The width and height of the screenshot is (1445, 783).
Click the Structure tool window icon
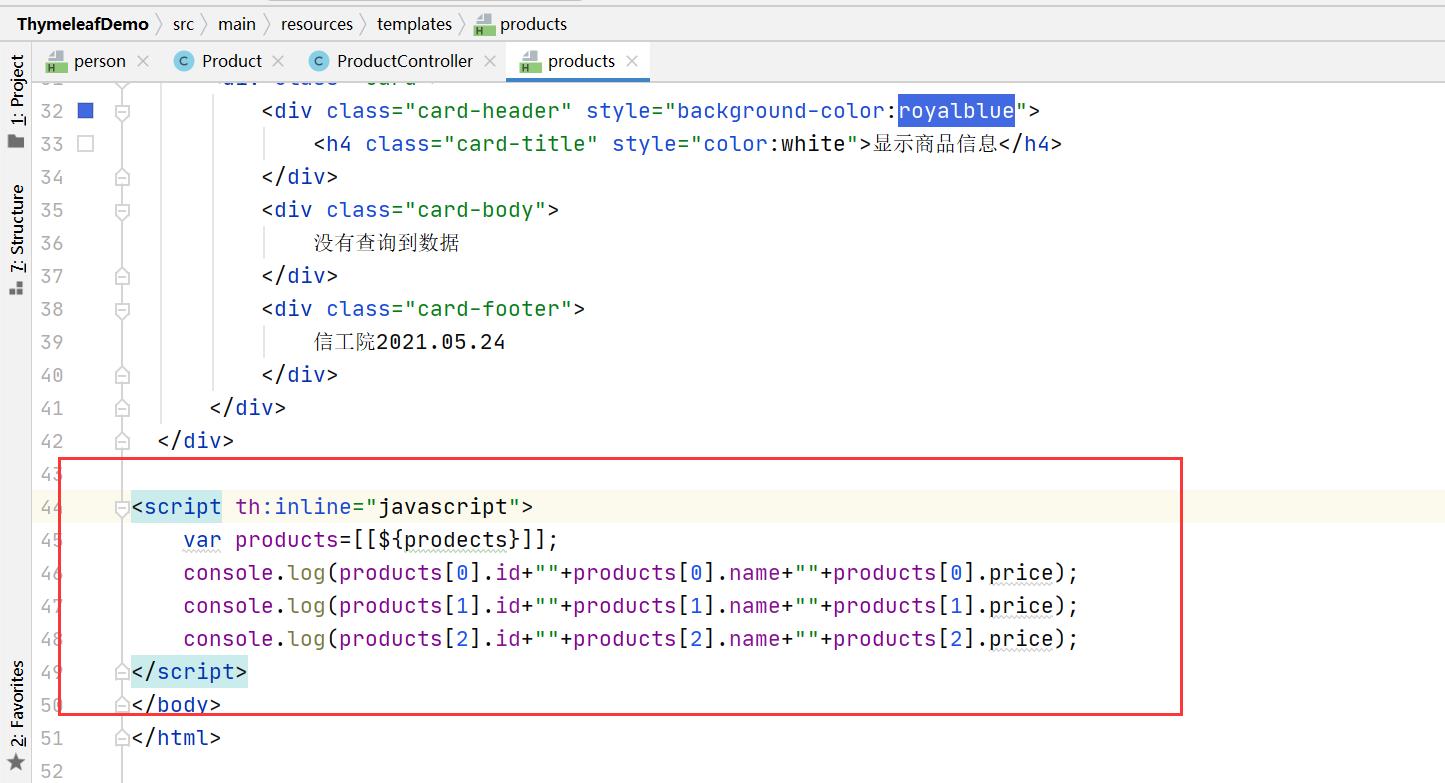[x=16, y=288]
